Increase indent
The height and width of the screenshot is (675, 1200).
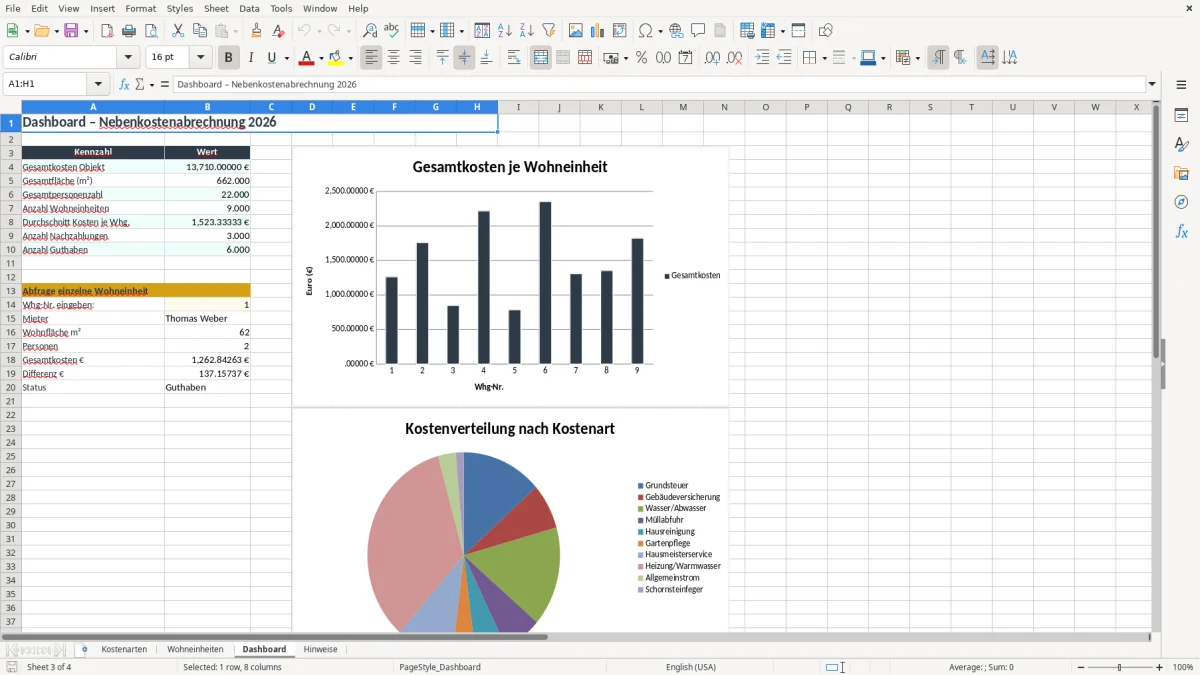coord(762,58)
